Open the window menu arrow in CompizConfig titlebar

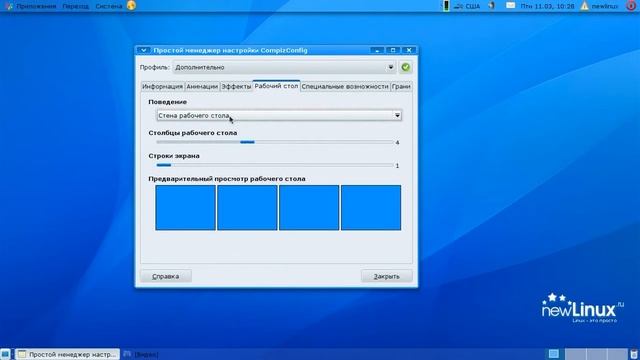tap(143, 50)
